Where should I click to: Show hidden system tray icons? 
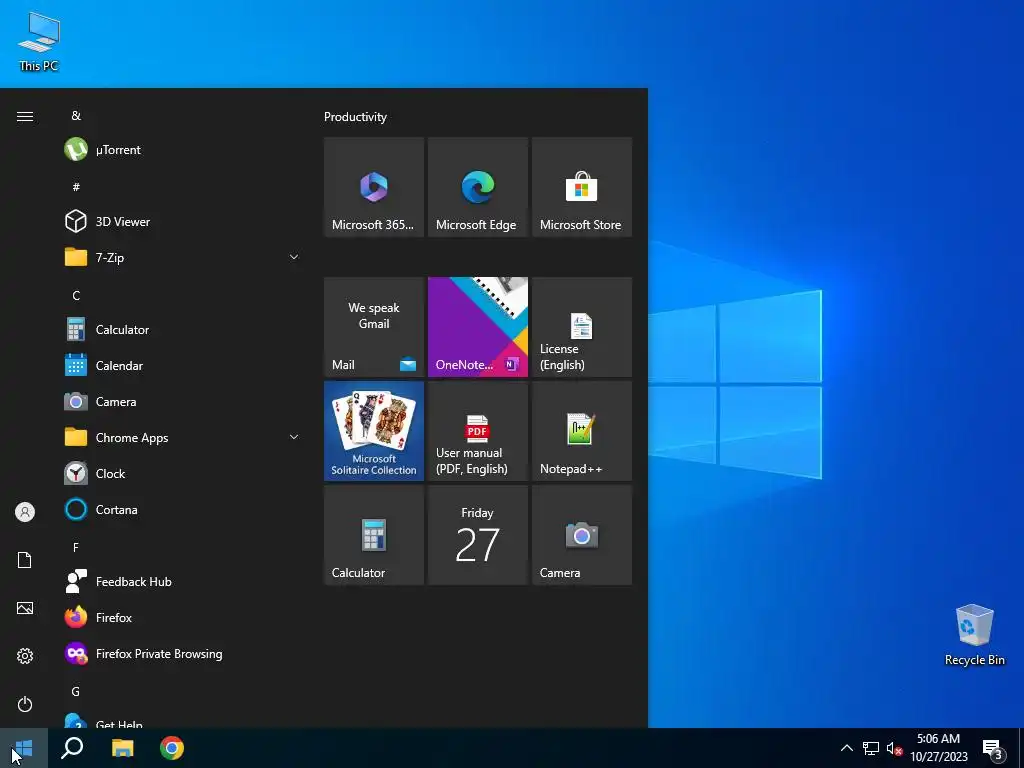tap(846, 748)
